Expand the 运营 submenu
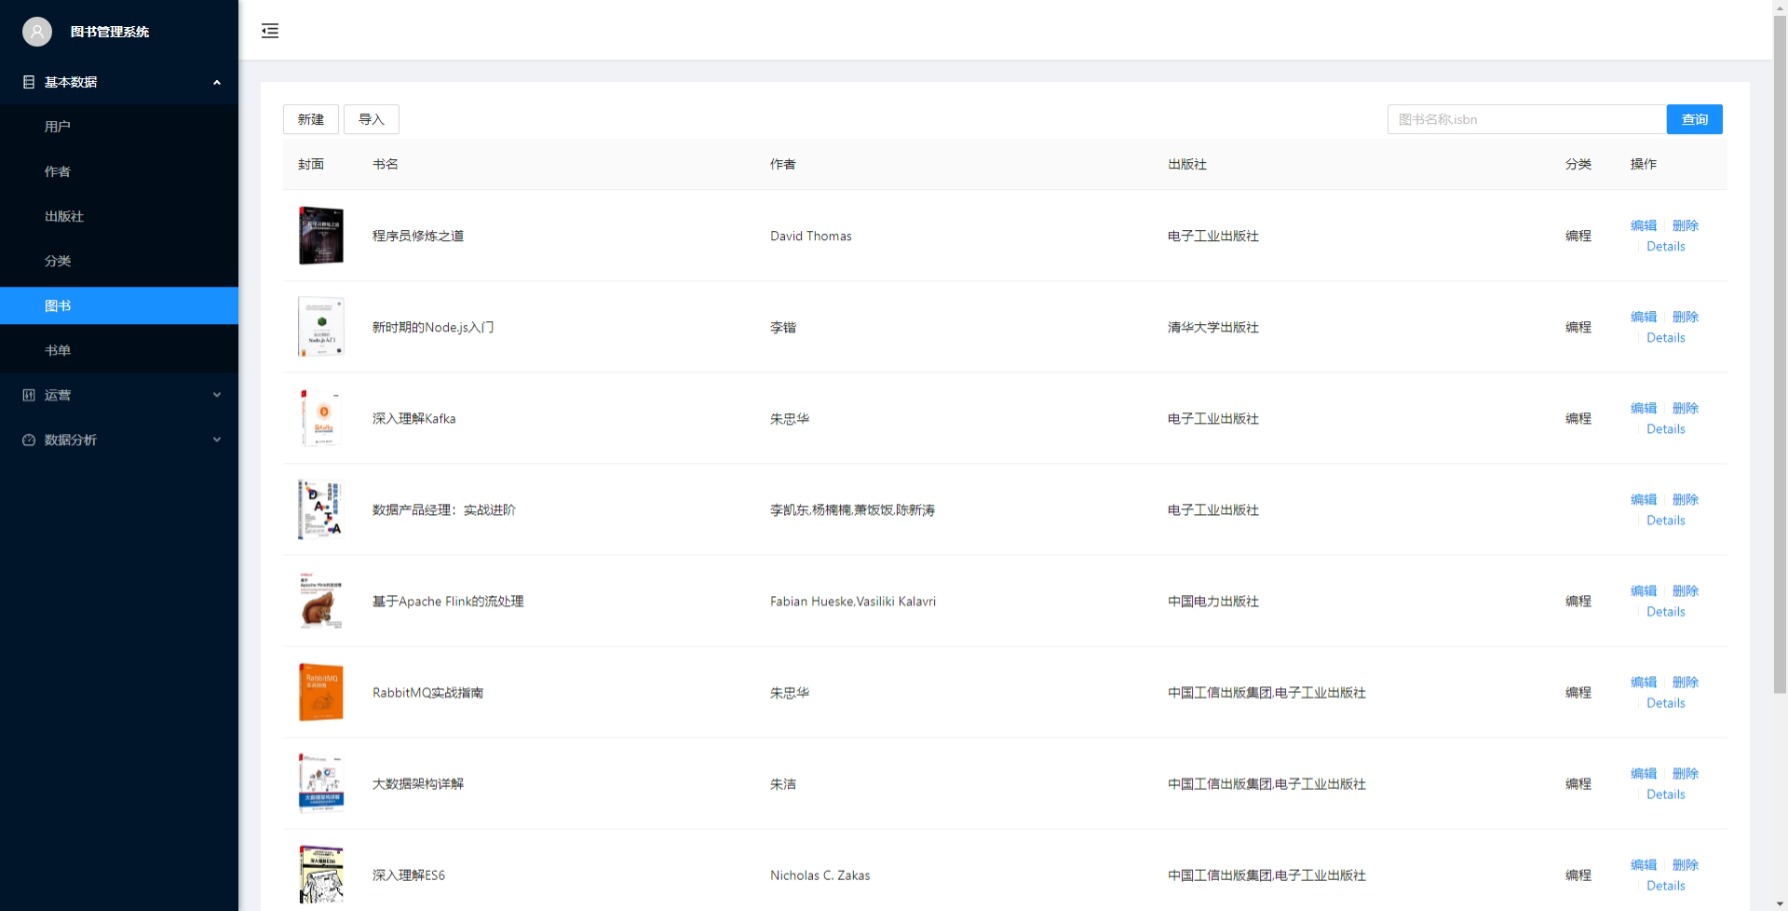 click(217, 395)
